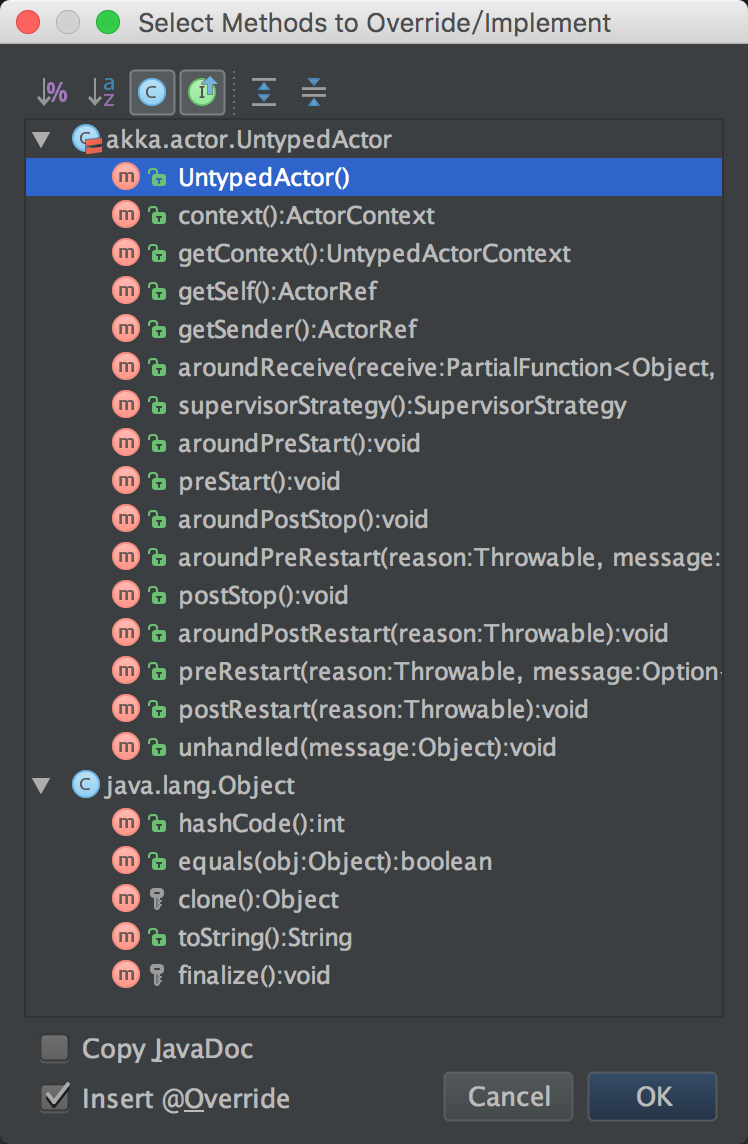Screen dimensions: 748x1144
Task: Click the expand all icon
Action: pos(264,93)
